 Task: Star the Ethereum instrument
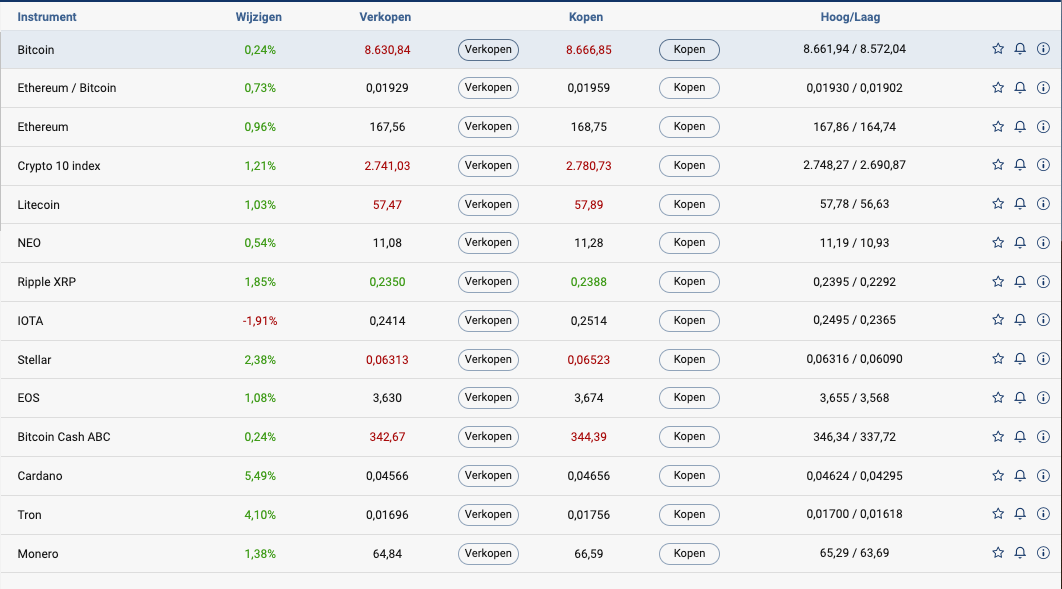pos(998,127)
